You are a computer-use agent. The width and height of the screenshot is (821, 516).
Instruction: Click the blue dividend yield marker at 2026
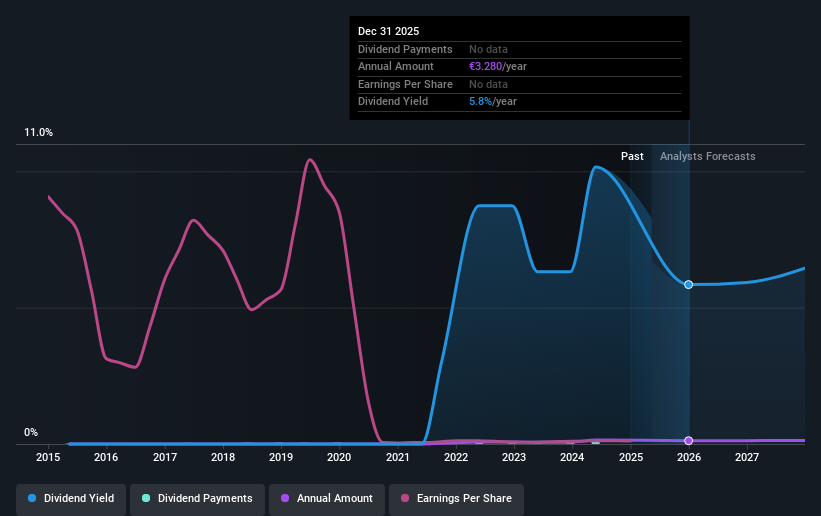click(689, 284)
